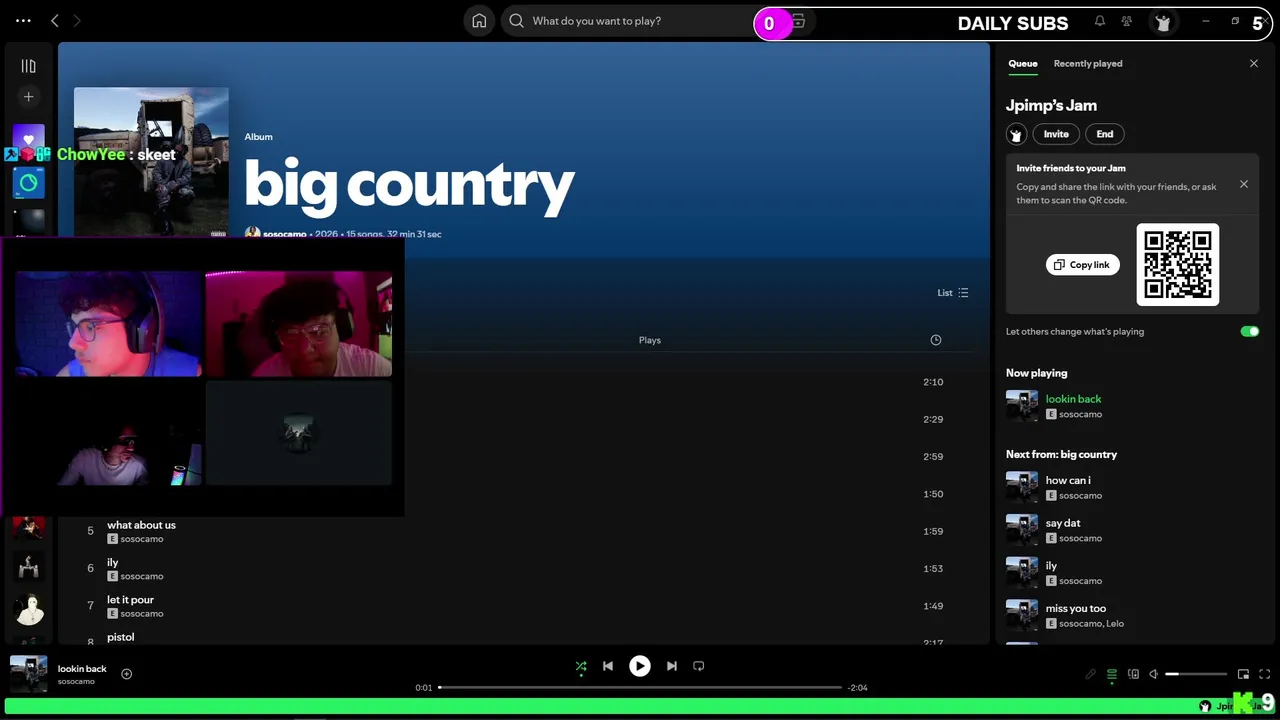Click sosocamo, Lelo artist text in queue

click(1091, 624)
